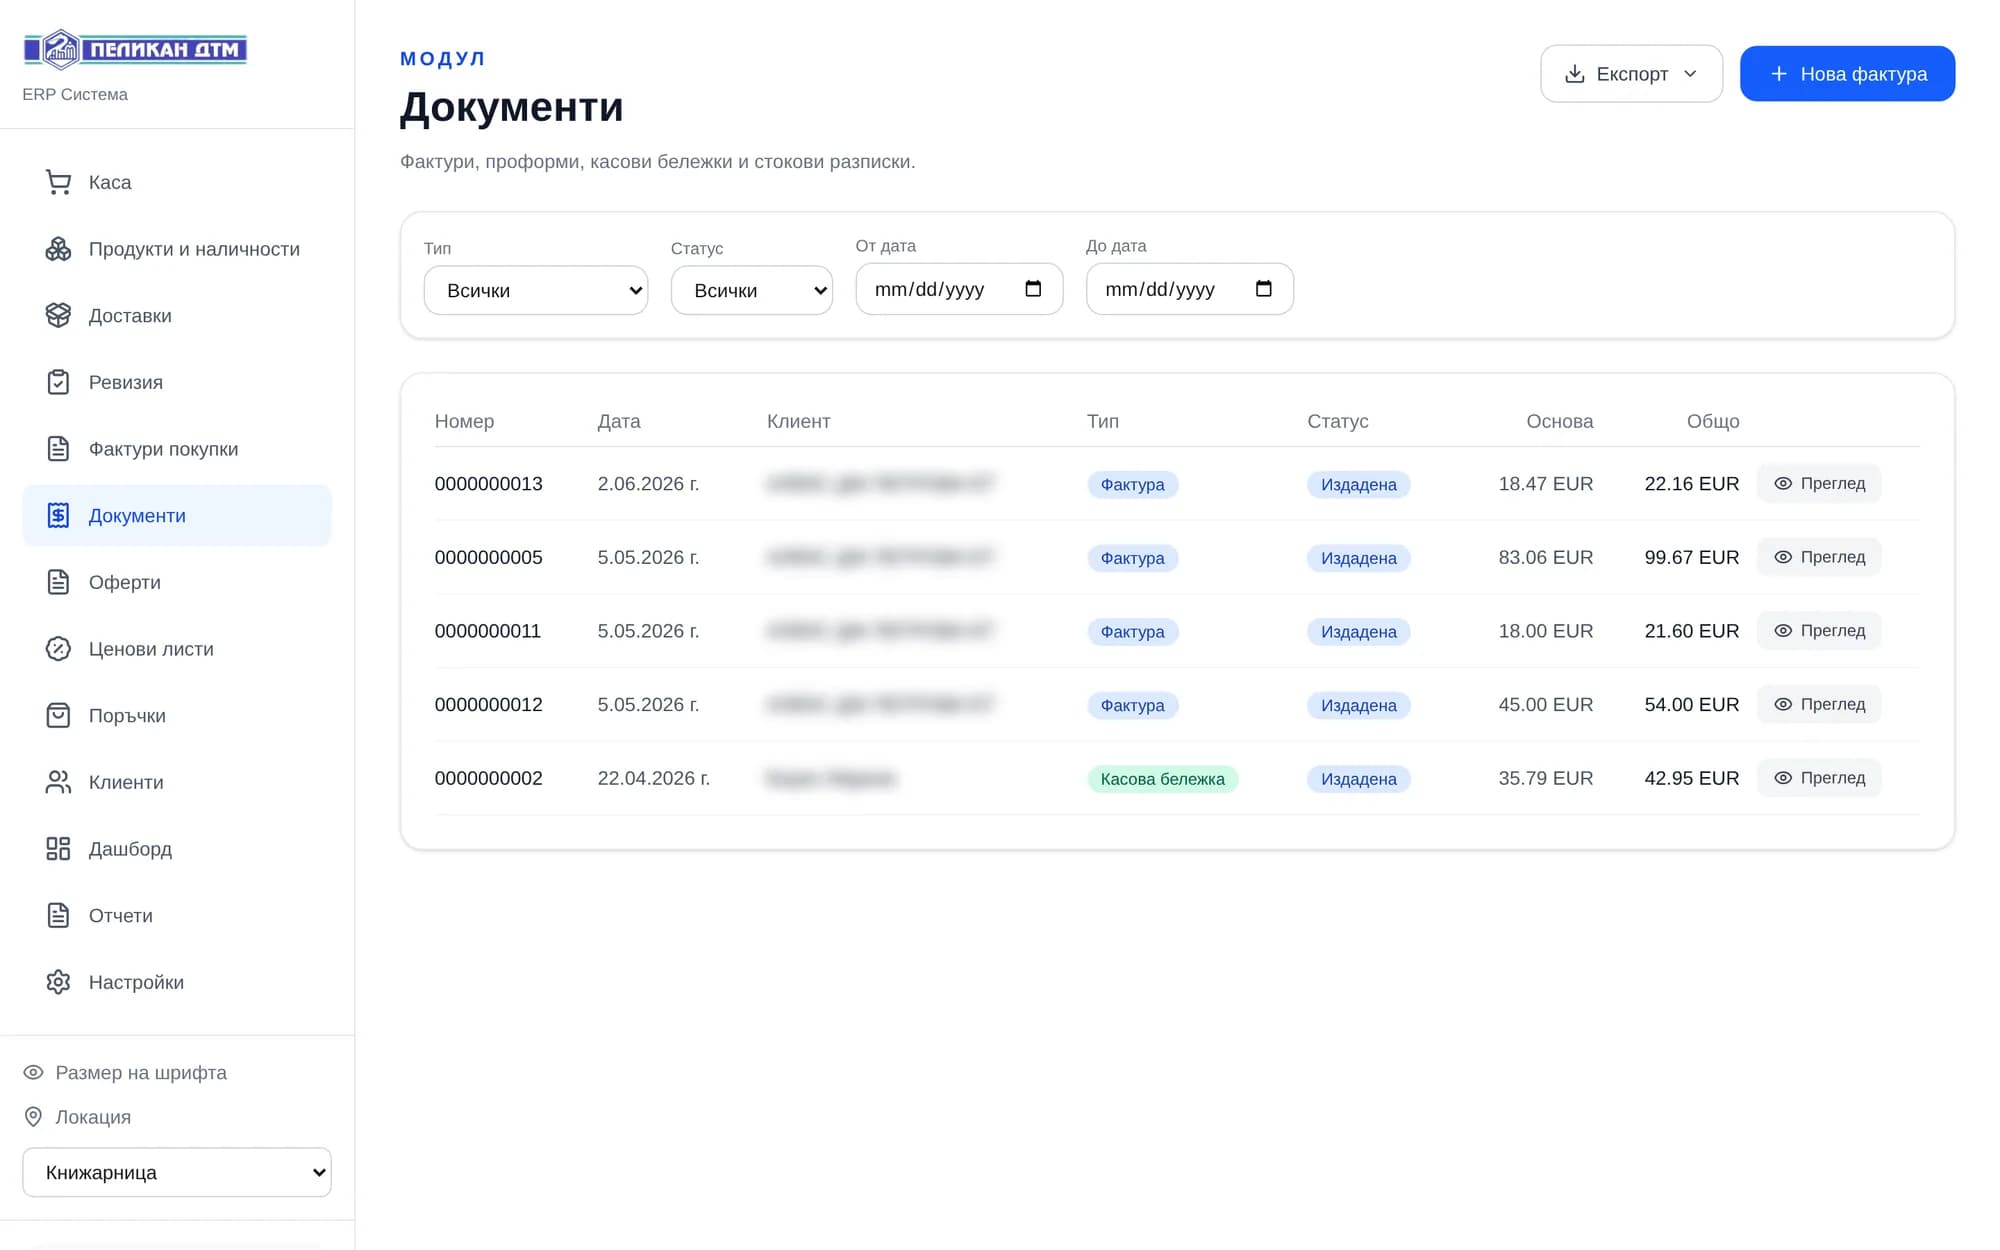Click the Поръчки shopping bag icon
Viewport: 2000px width, 1250px height.
[x=58, y=715]
